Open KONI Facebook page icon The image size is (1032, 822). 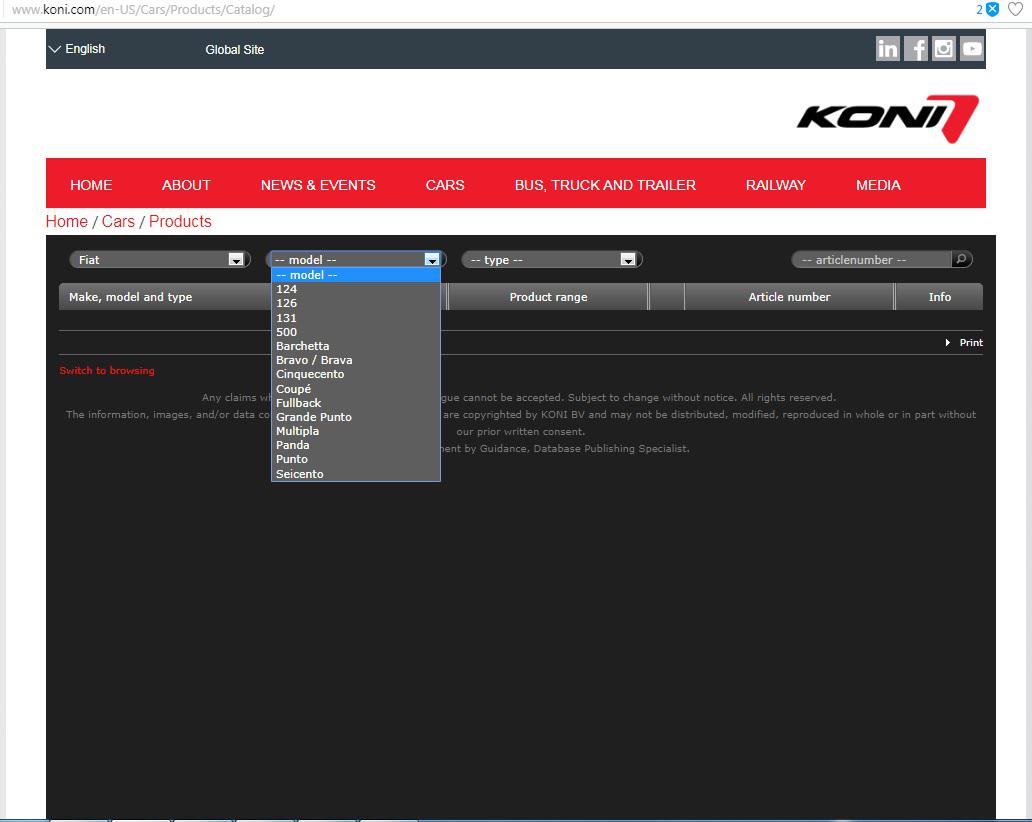tap(916, 49)
